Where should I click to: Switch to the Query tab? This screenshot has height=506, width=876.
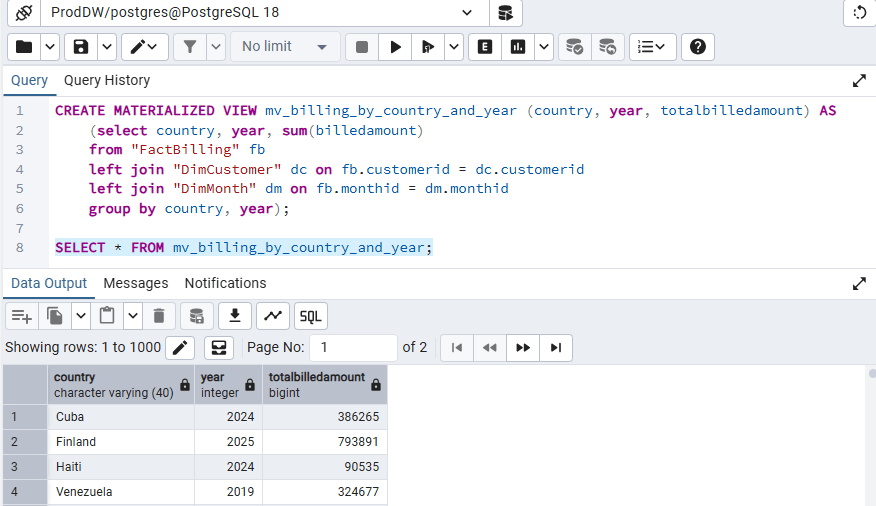[30, 80]
